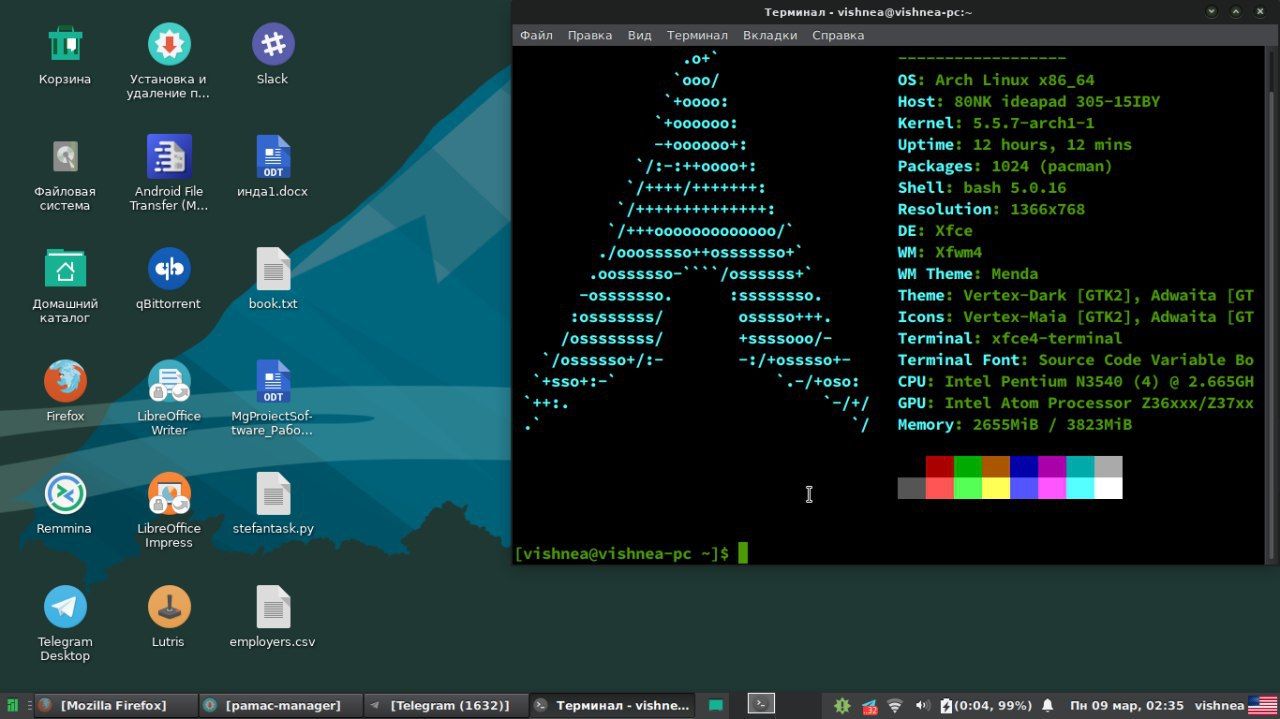The image size is (1280, 719).
Task: Open the Справка menu in the terminal
Action: 838,35
